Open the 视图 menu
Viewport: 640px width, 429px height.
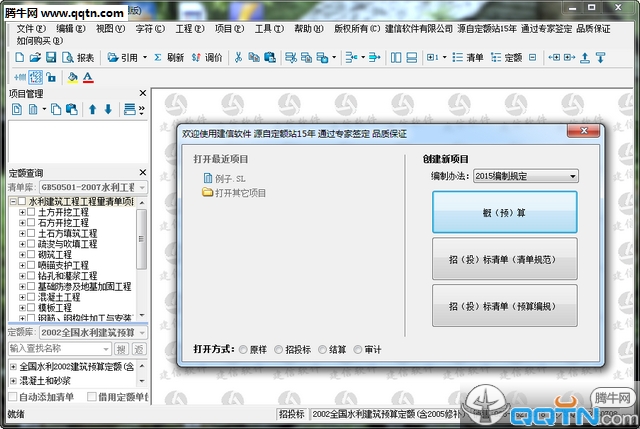[x=110, y=29]
